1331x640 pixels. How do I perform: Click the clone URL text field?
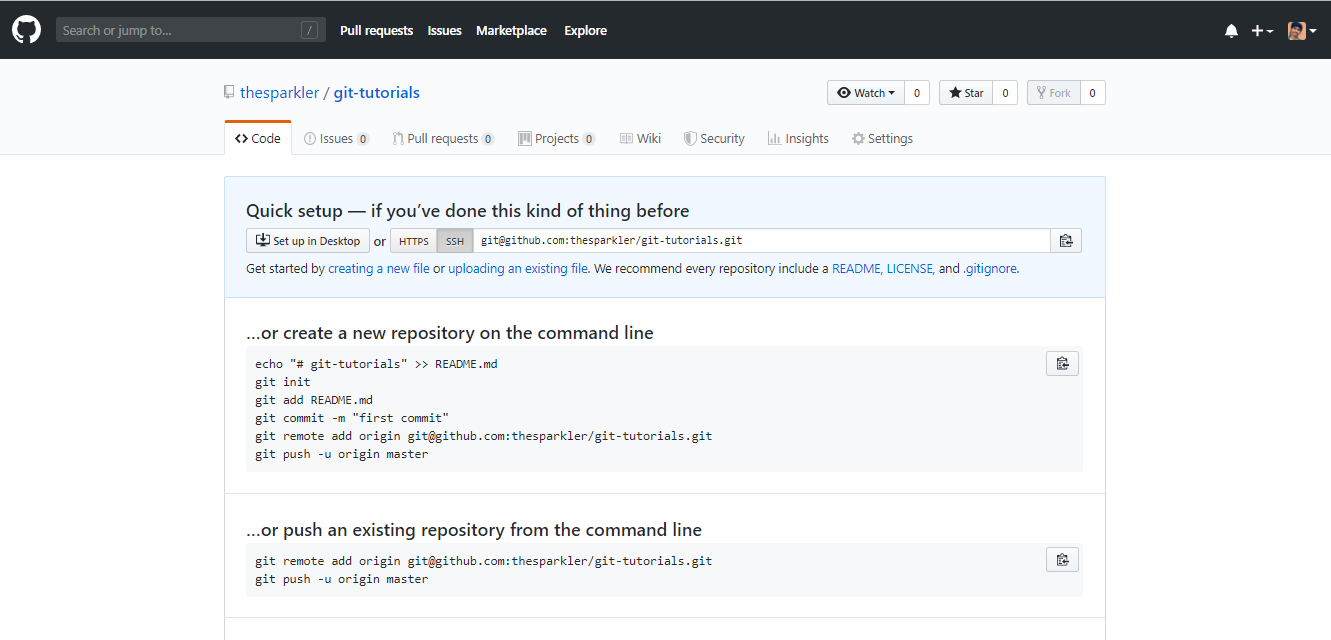762,241
